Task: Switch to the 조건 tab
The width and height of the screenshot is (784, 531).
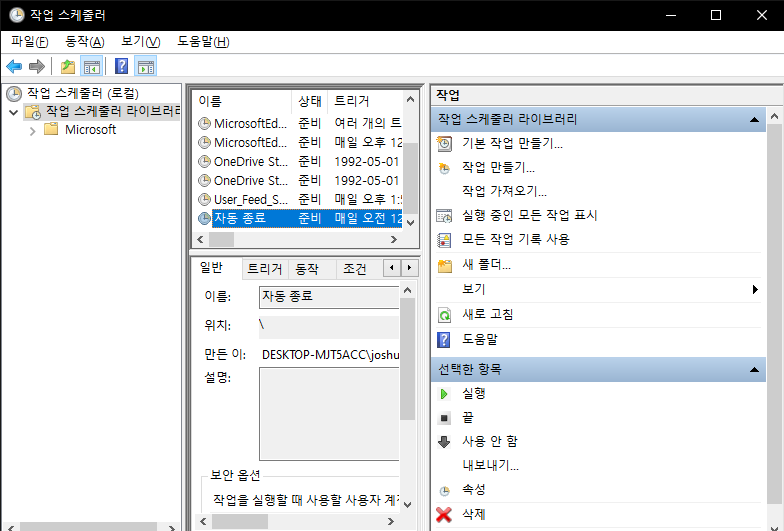Action: tap(354, 269)
